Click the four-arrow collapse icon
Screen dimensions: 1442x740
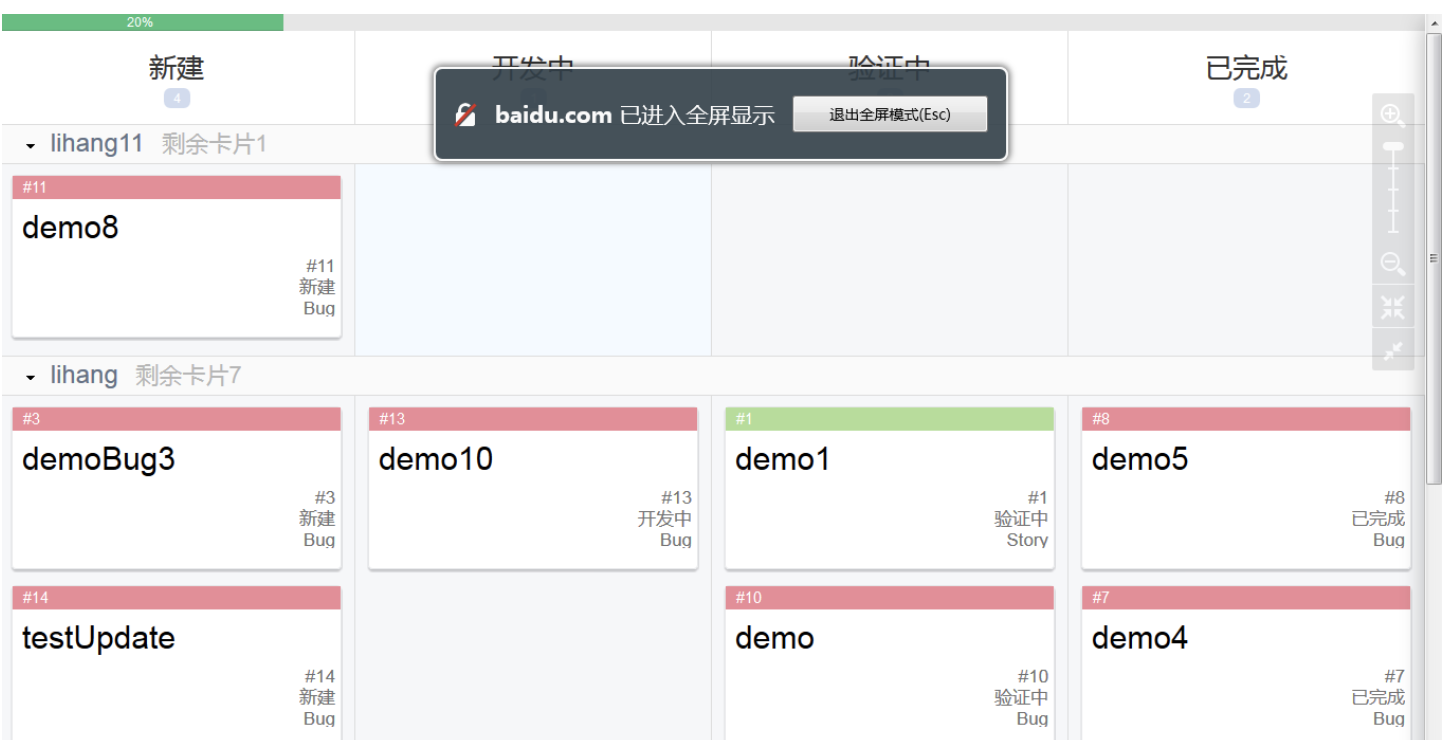pyautogui.click(x=1393, y=307)
